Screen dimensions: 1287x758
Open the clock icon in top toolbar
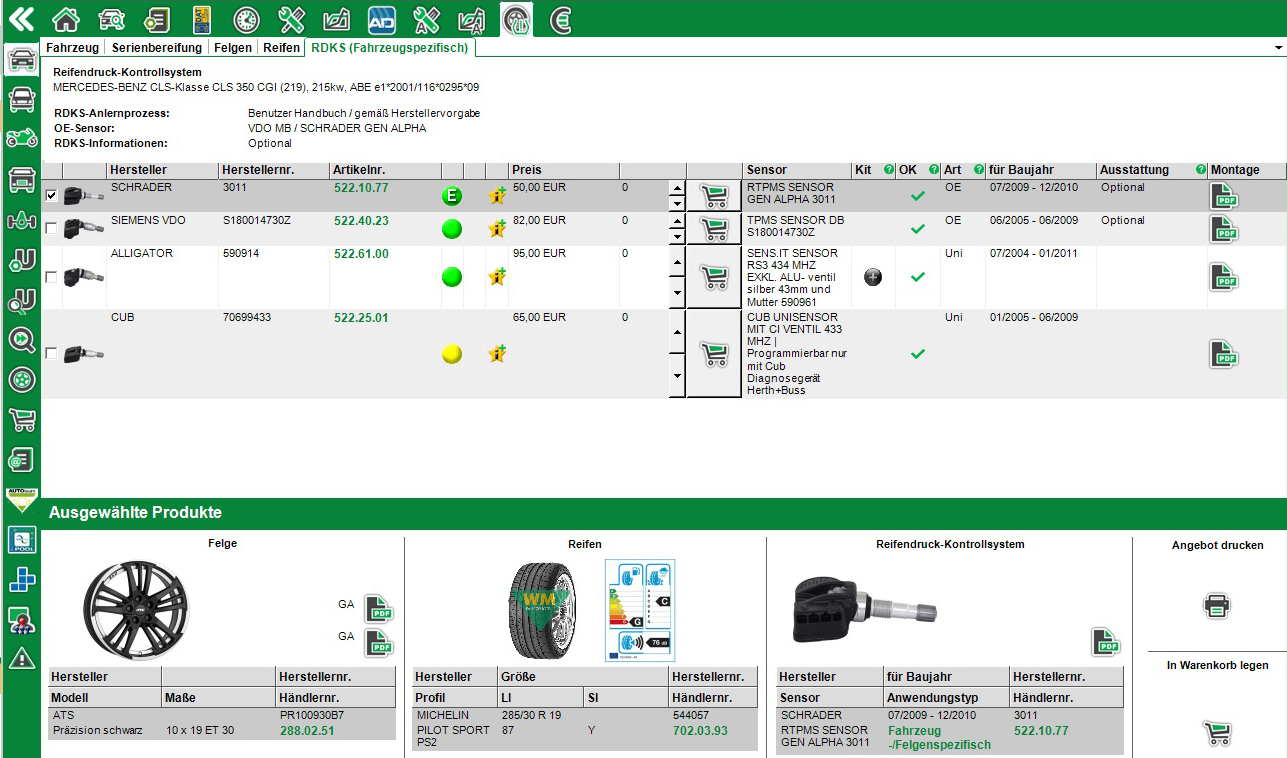(247, 19)
